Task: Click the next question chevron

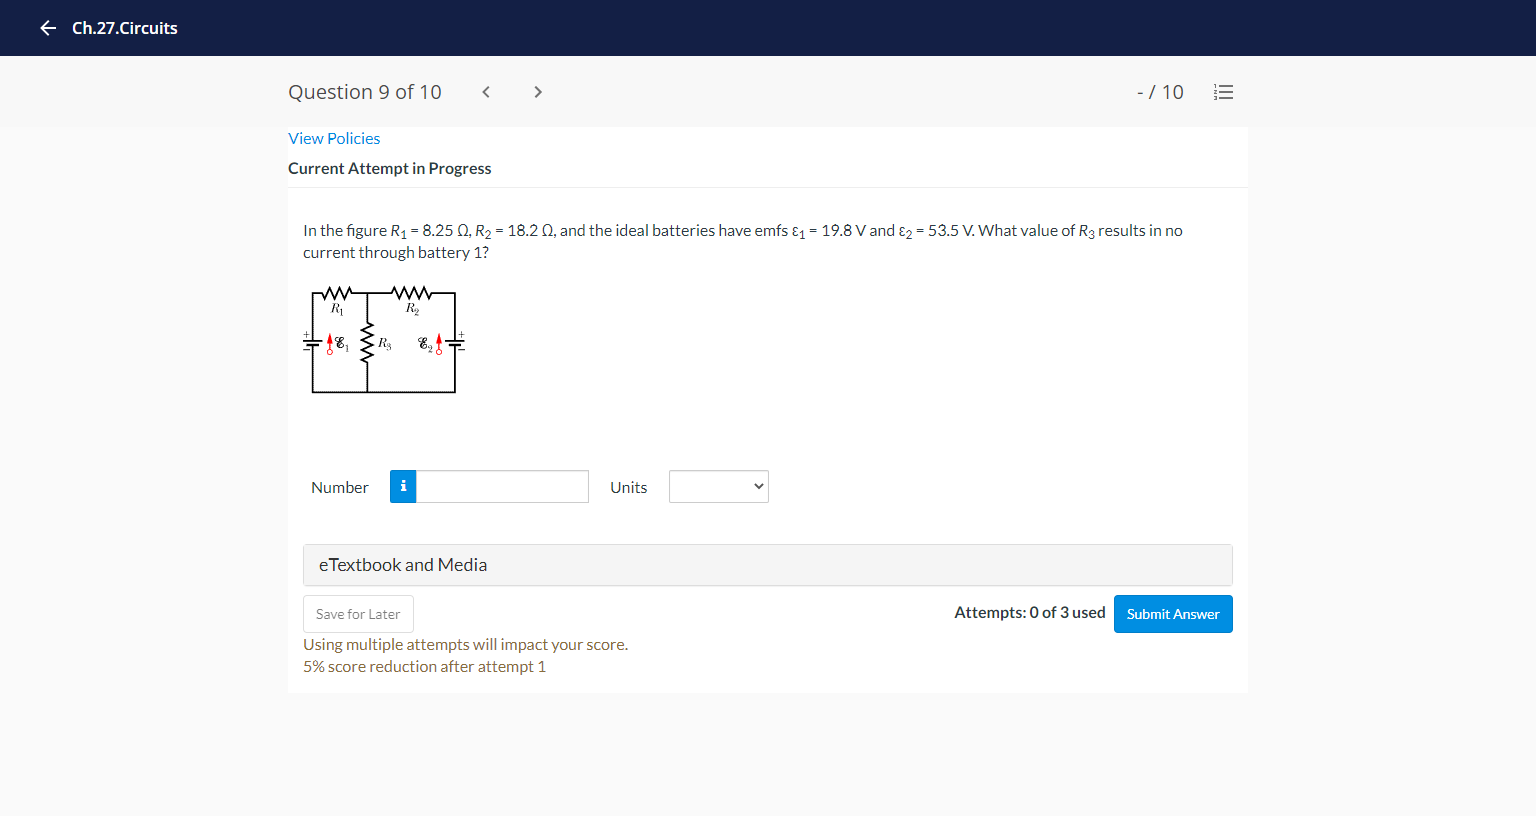Action: pyautogui.click(x=537, y=91)
